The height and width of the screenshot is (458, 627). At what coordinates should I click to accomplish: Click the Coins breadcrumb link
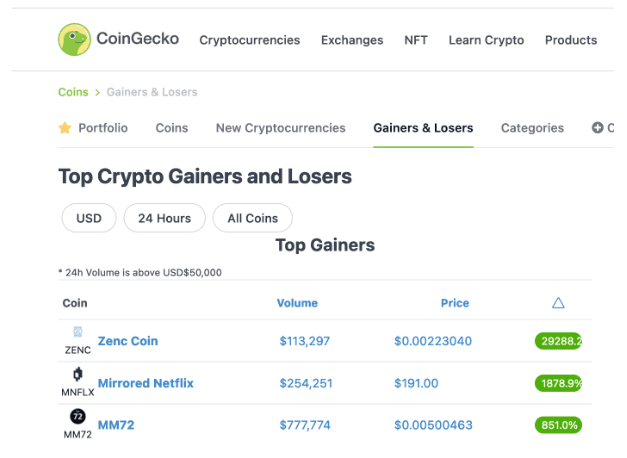(x=73, y=92)
